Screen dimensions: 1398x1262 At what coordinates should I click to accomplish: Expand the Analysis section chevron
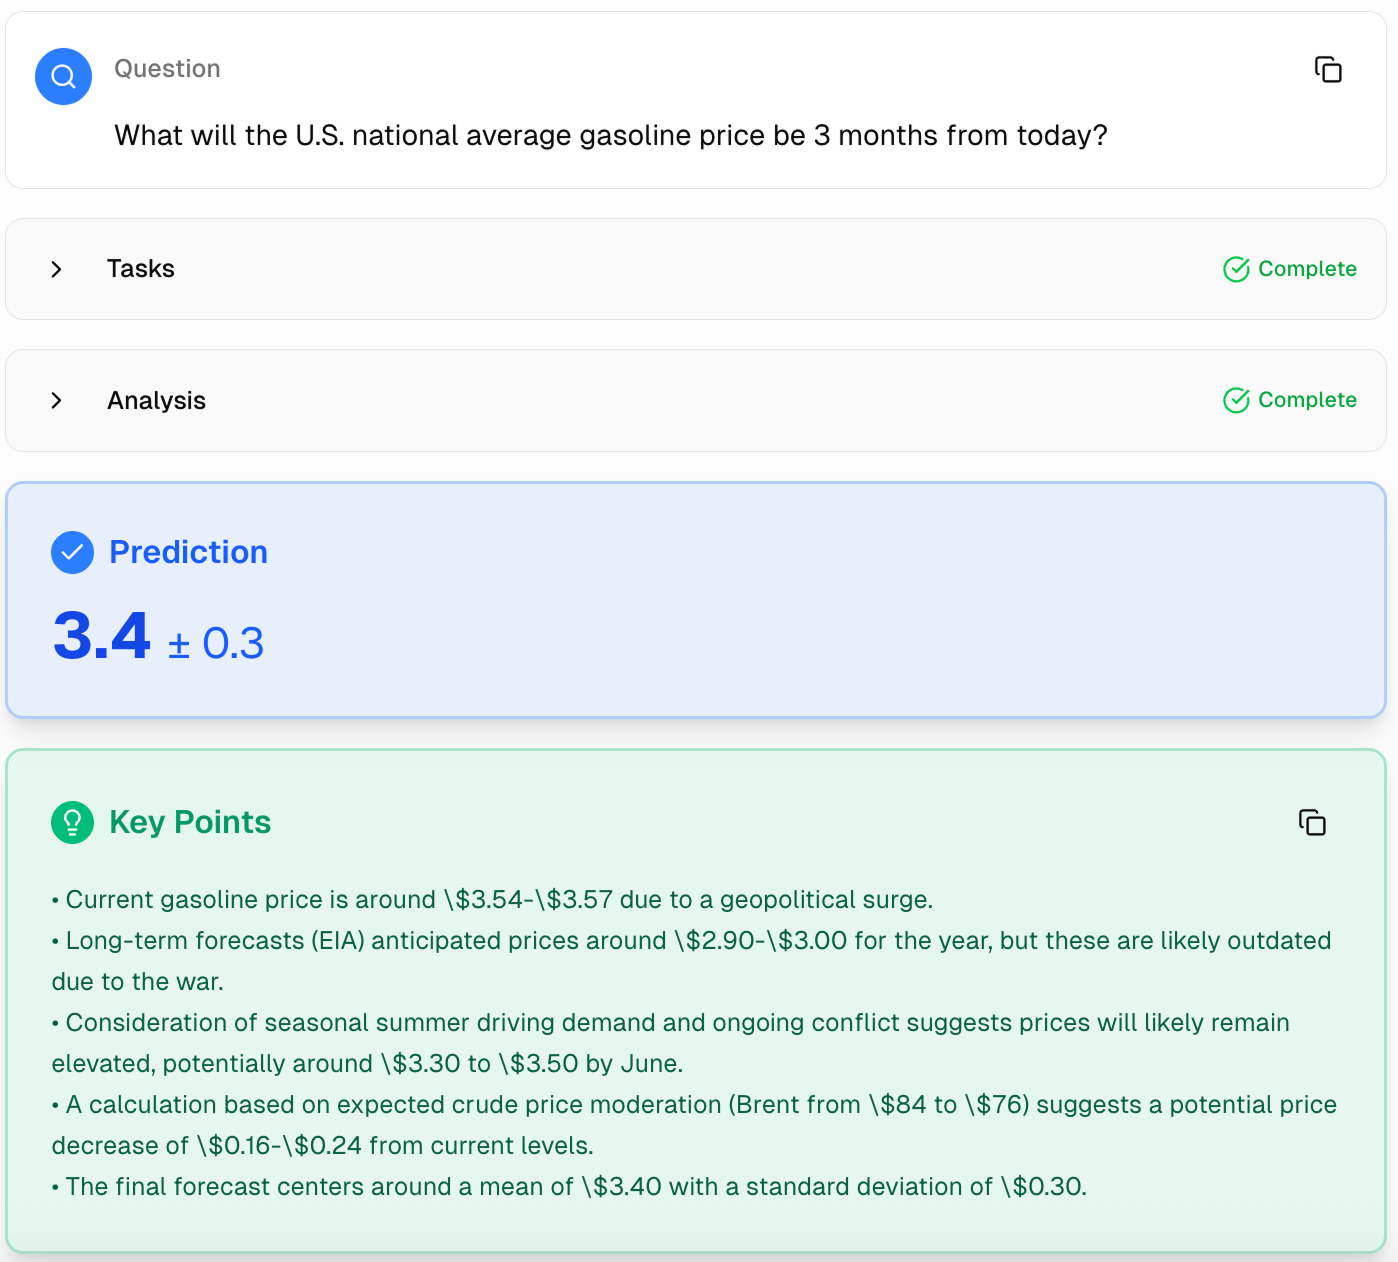tap(57, 400)
